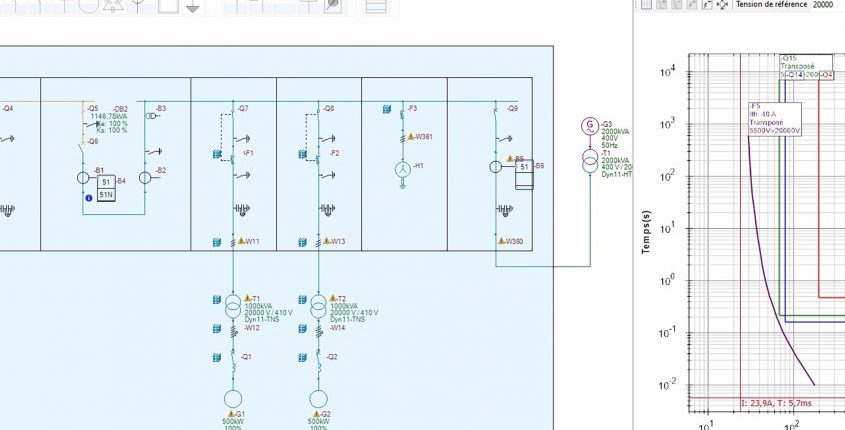Select the -B3 voltage transformer symbol
This screenshot has height=430, width=845.
[x=150, y=116]
